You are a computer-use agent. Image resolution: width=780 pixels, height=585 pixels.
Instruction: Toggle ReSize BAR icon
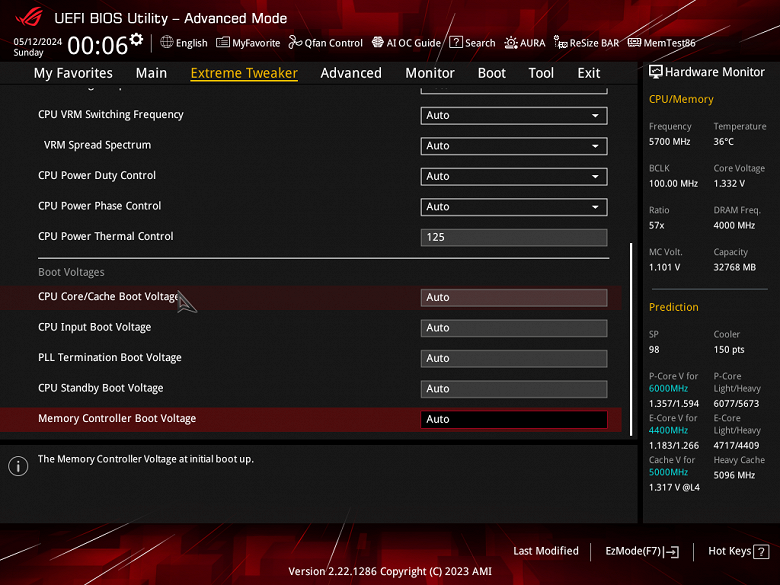561,43
